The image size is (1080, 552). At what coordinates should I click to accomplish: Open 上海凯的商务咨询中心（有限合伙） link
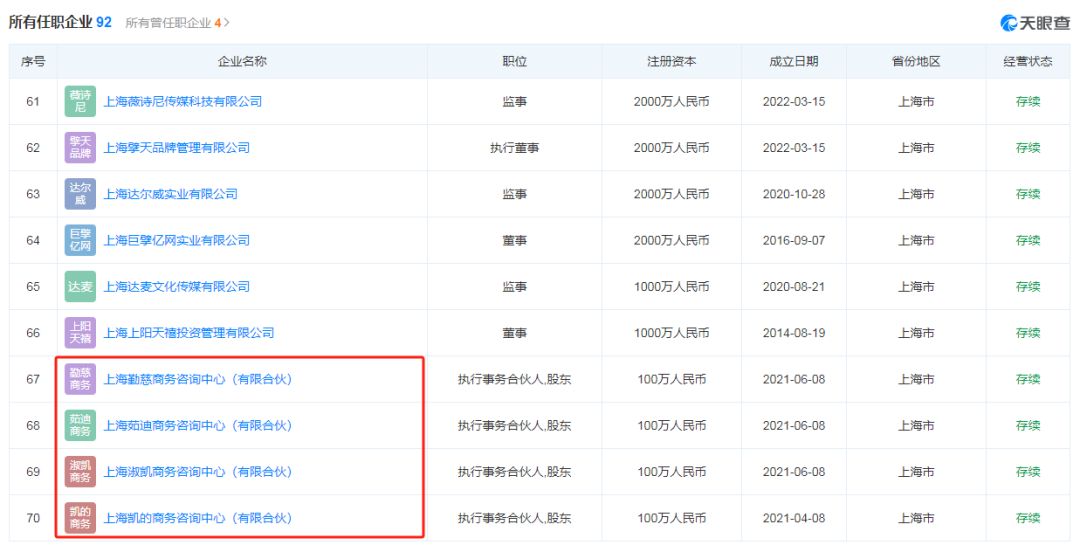tap(198, 518)
